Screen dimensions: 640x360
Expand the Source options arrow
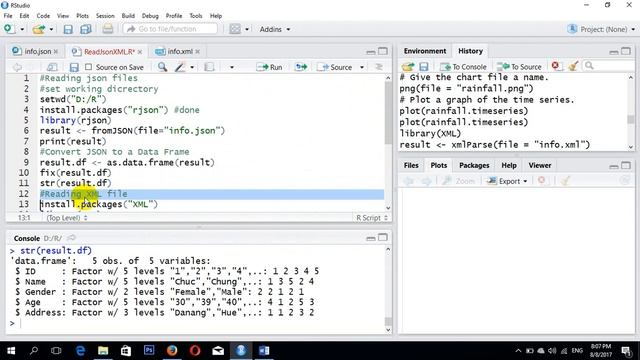(362, 67)
